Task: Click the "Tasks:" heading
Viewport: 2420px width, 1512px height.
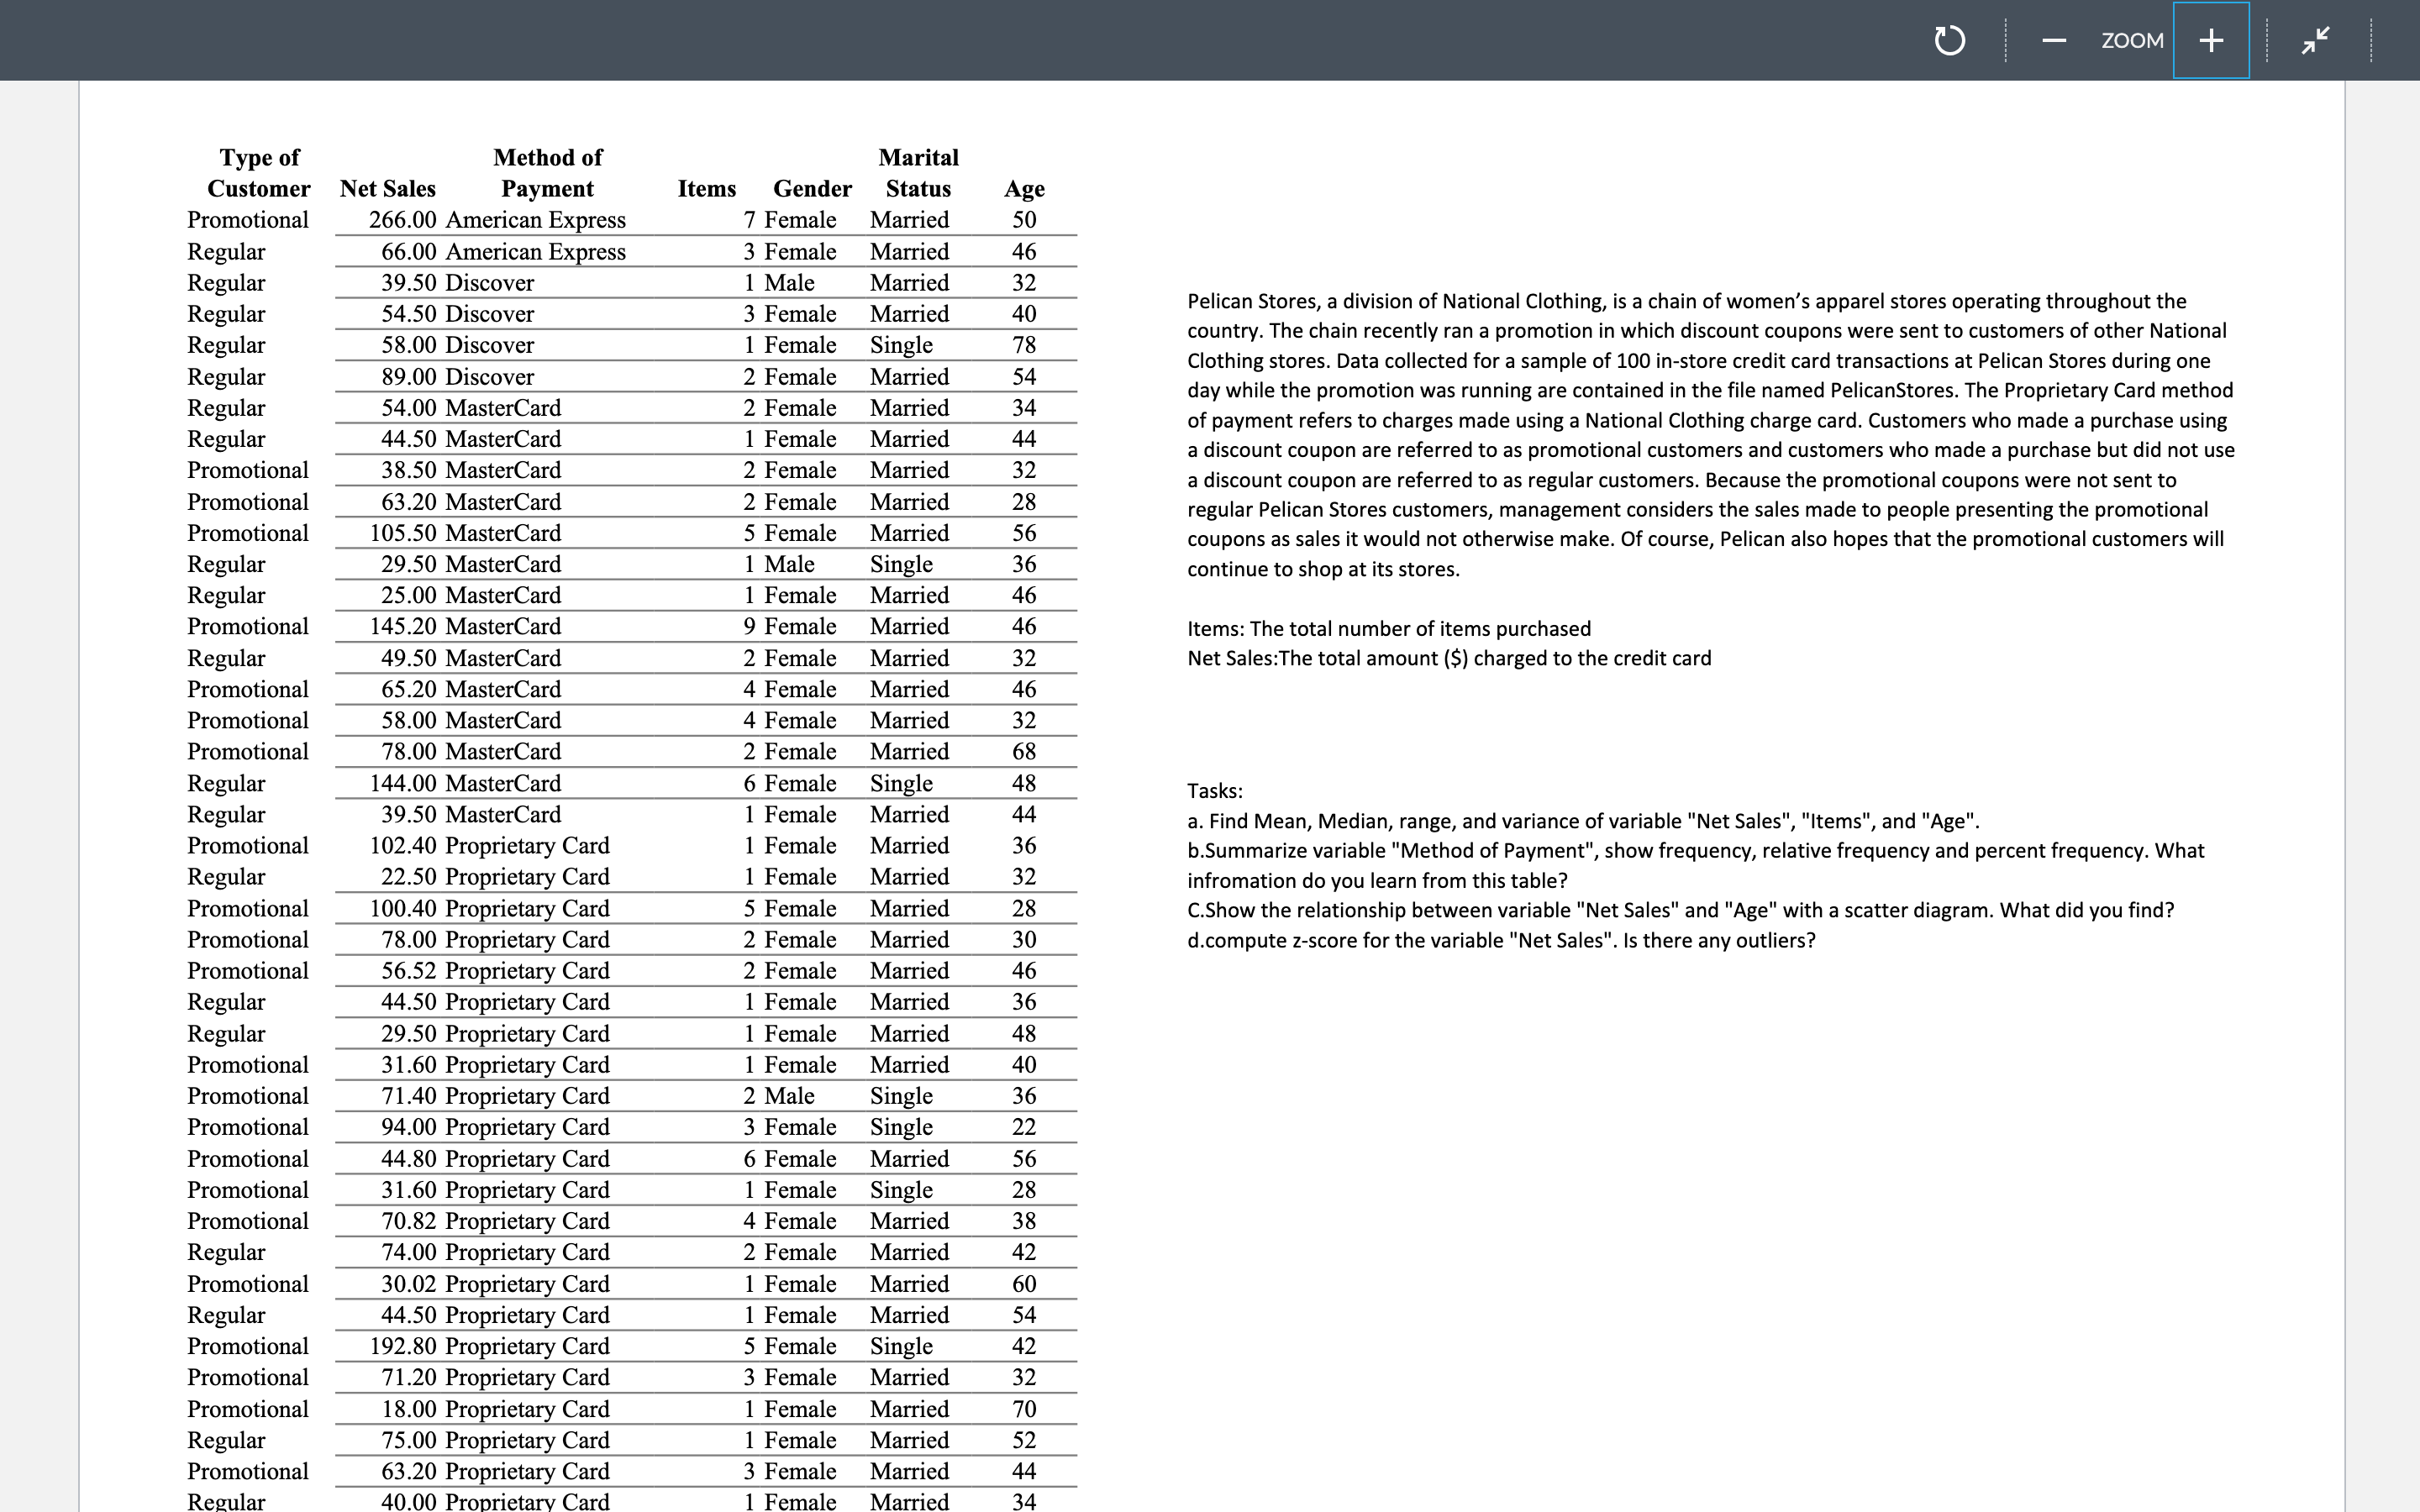Action: pyautogui.click(x=1214, y=790)
